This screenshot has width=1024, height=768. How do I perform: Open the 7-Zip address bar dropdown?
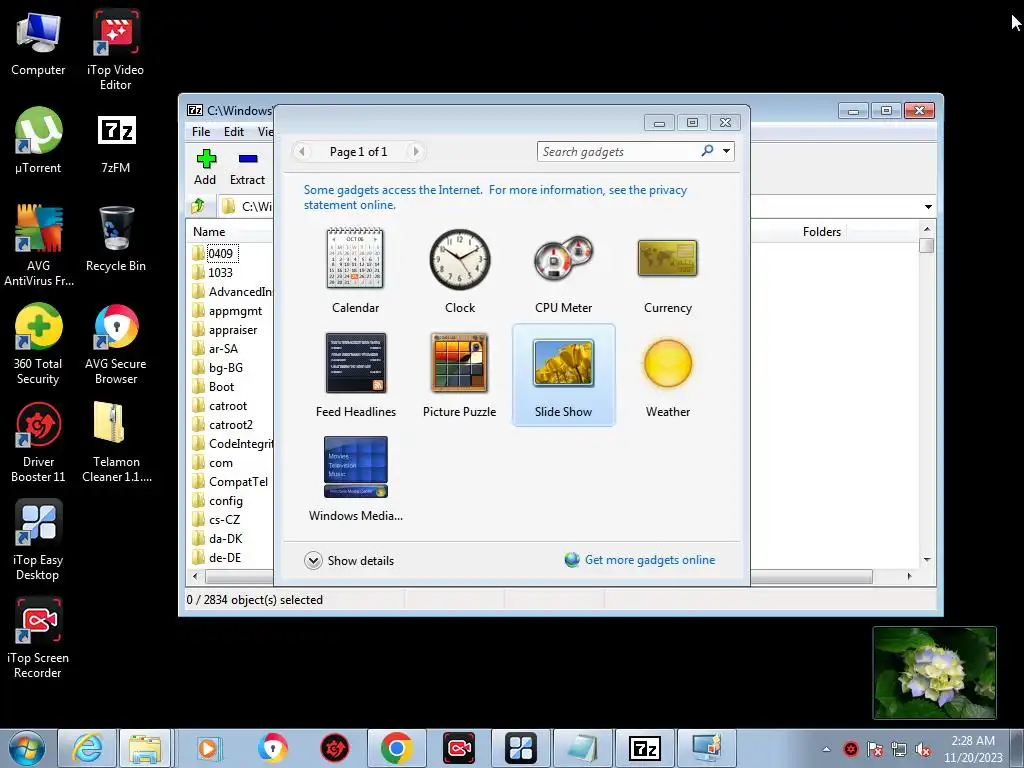click(928, 206)
